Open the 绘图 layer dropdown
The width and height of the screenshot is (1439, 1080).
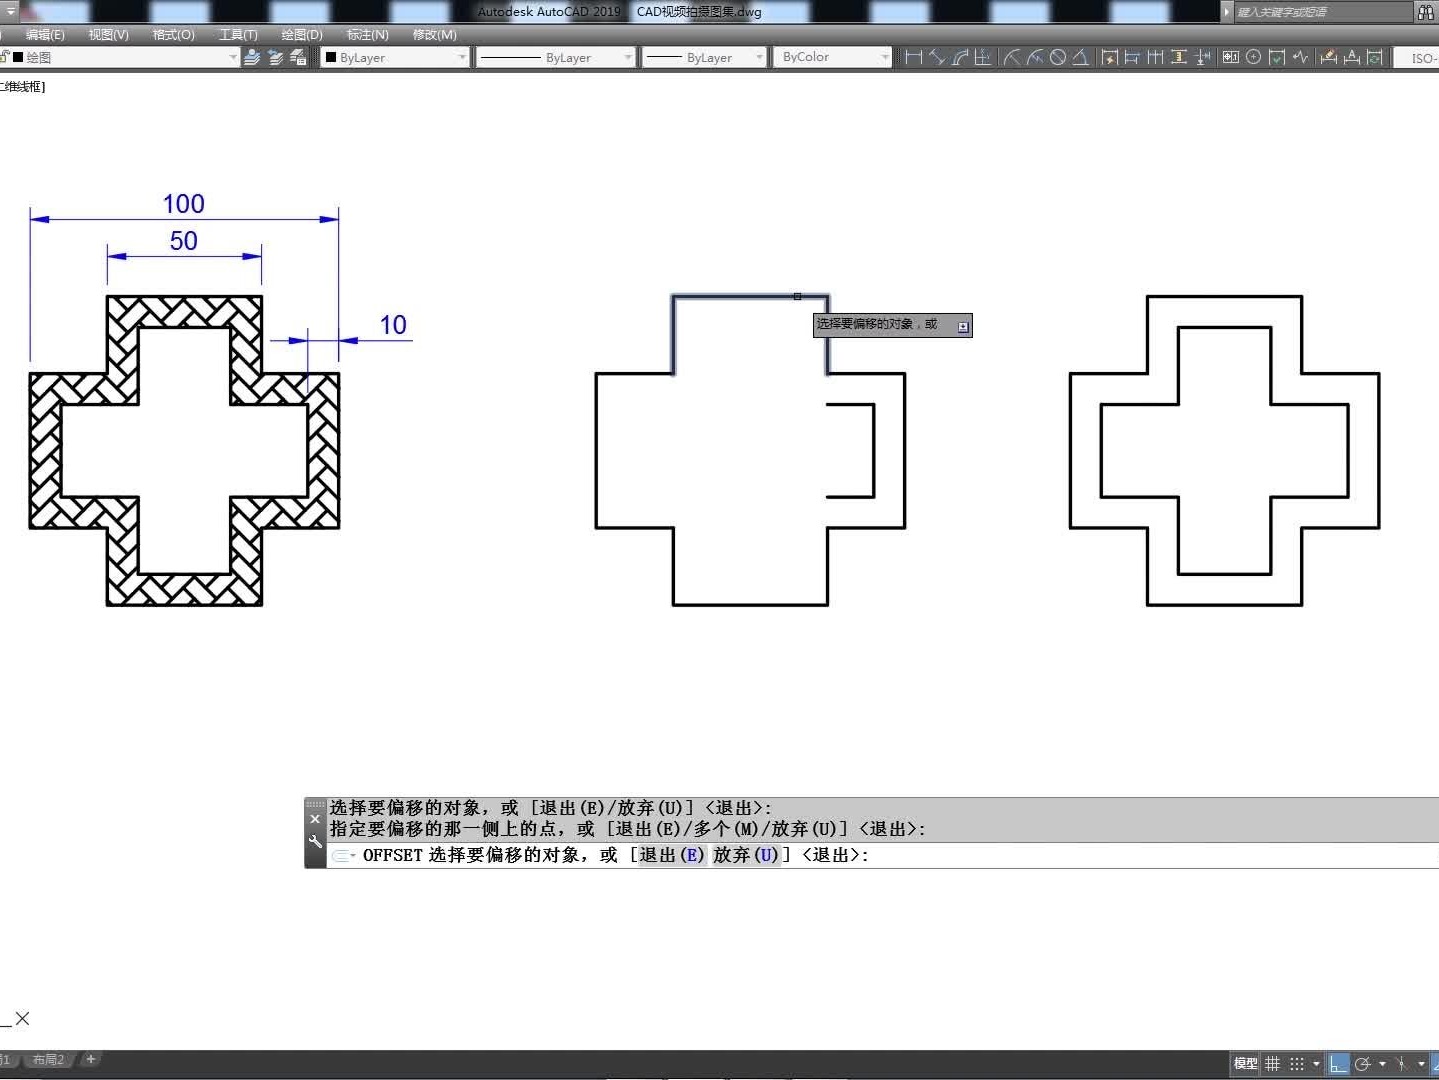pos(232,57)
